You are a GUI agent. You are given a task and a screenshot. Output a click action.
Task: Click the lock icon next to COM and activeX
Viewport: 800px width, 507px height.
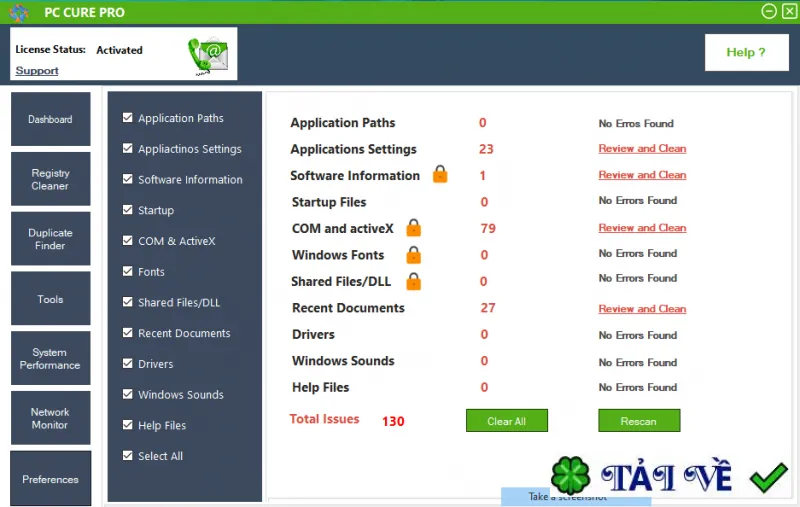pyautogui.click(x=413, y=228)
